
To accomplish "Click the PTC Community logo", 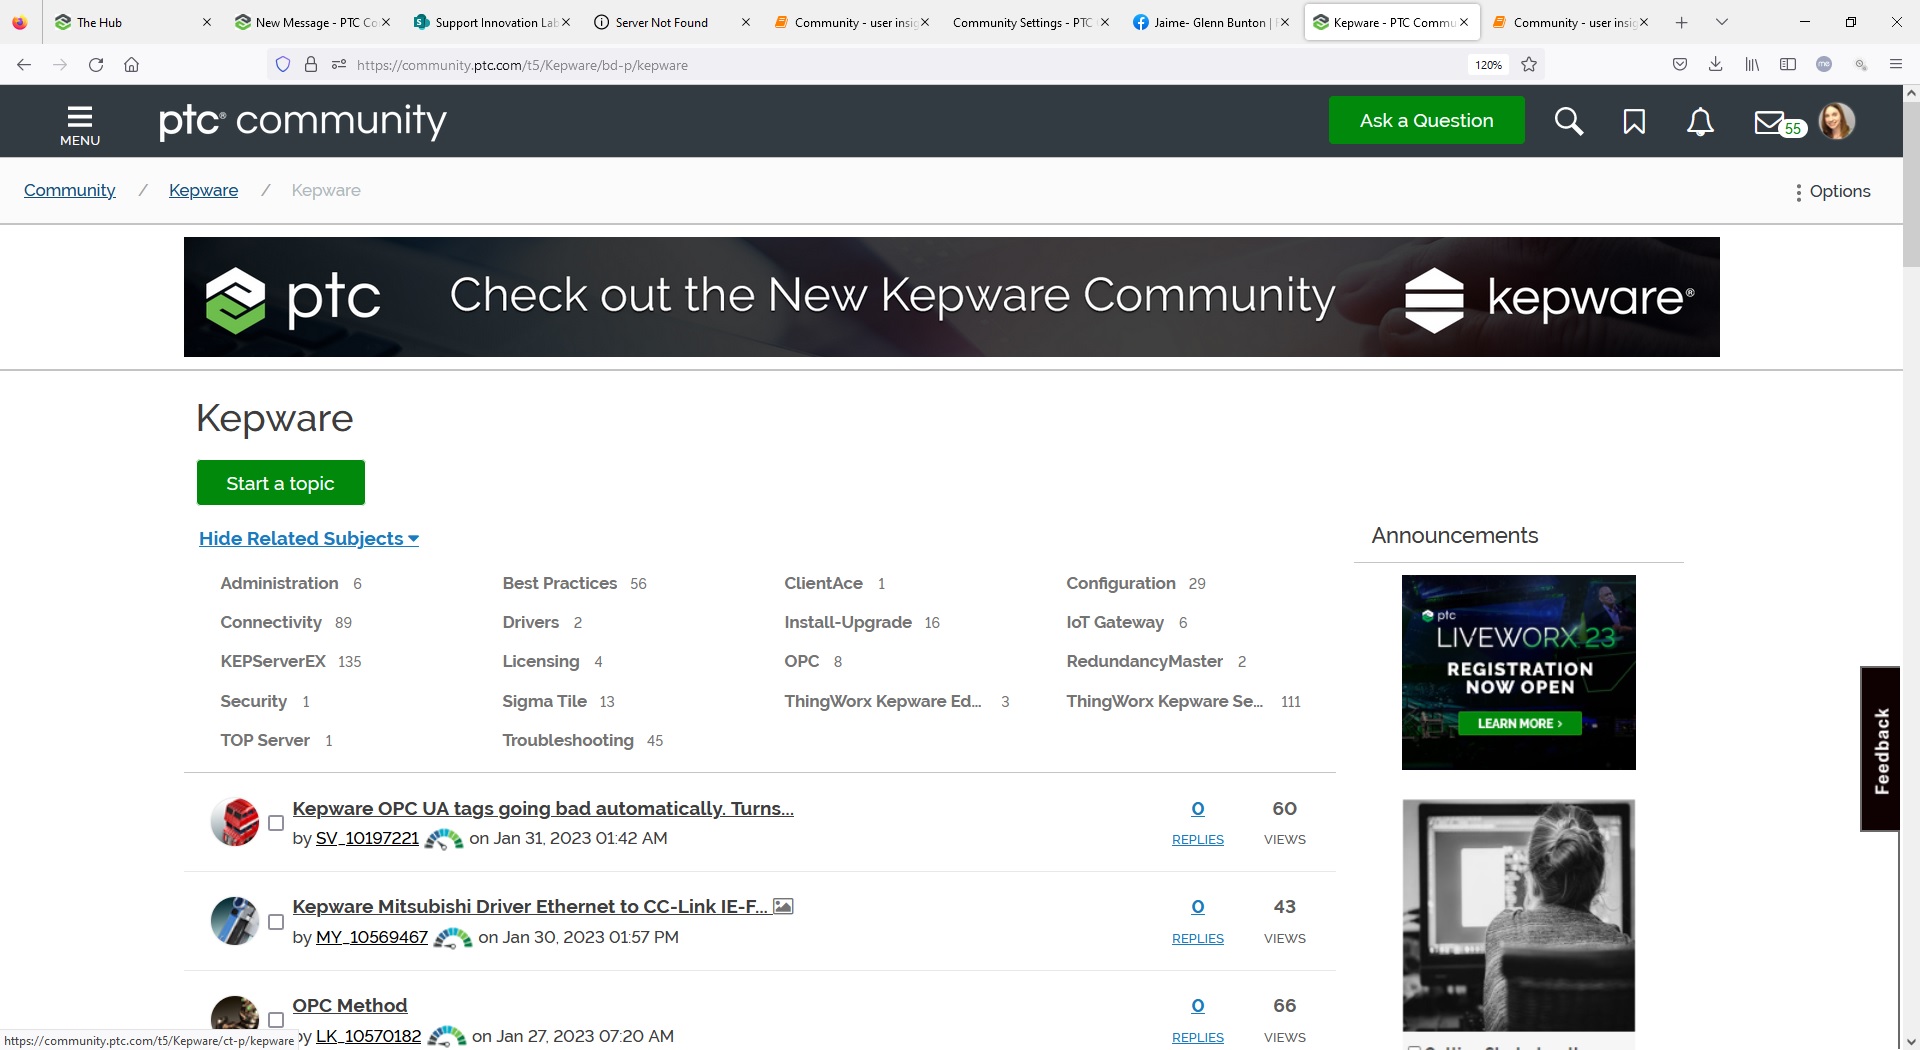I will pos(301,121).
